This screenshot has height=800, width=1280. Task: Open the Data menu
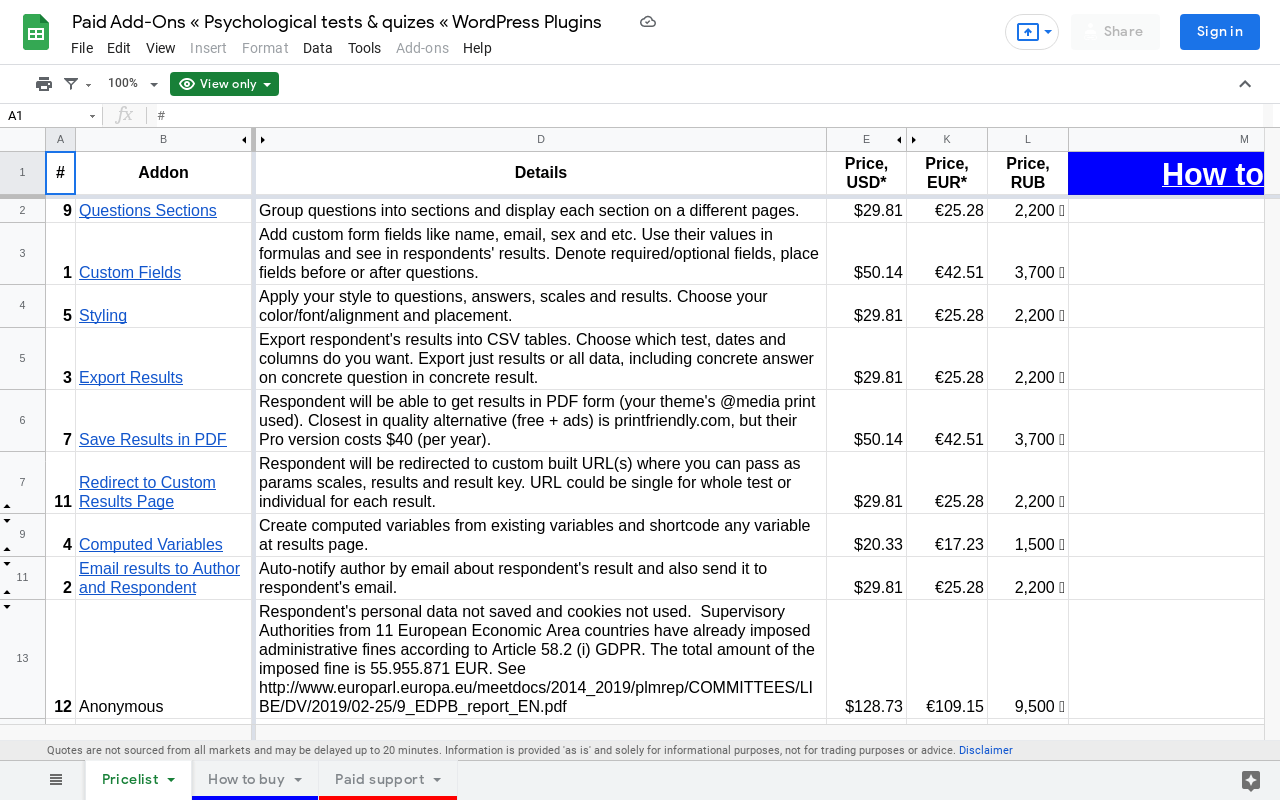tap(317, 48)
